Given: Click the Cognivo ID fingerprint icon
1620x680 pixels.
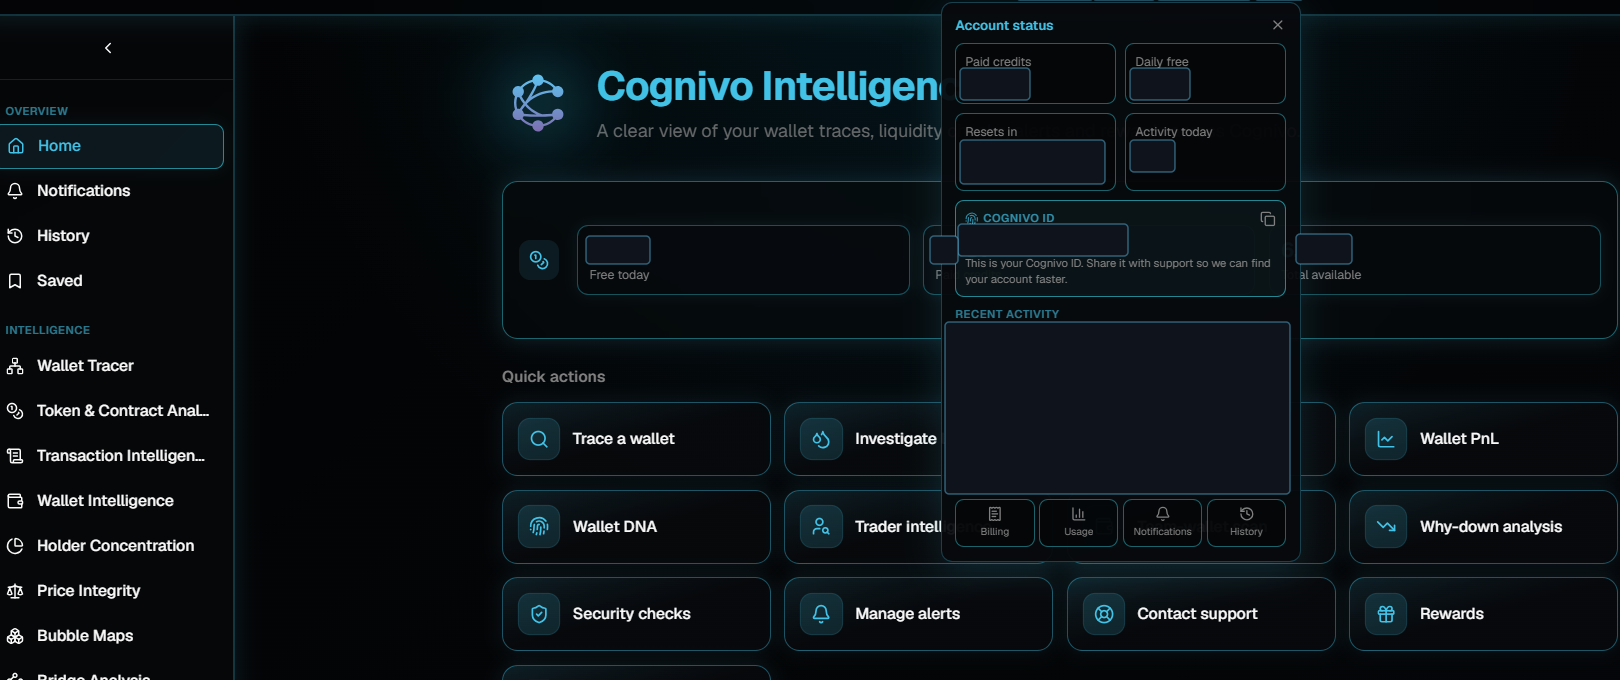Looking at the screenshot, I should pyautogui.click(x=971, y=218).
